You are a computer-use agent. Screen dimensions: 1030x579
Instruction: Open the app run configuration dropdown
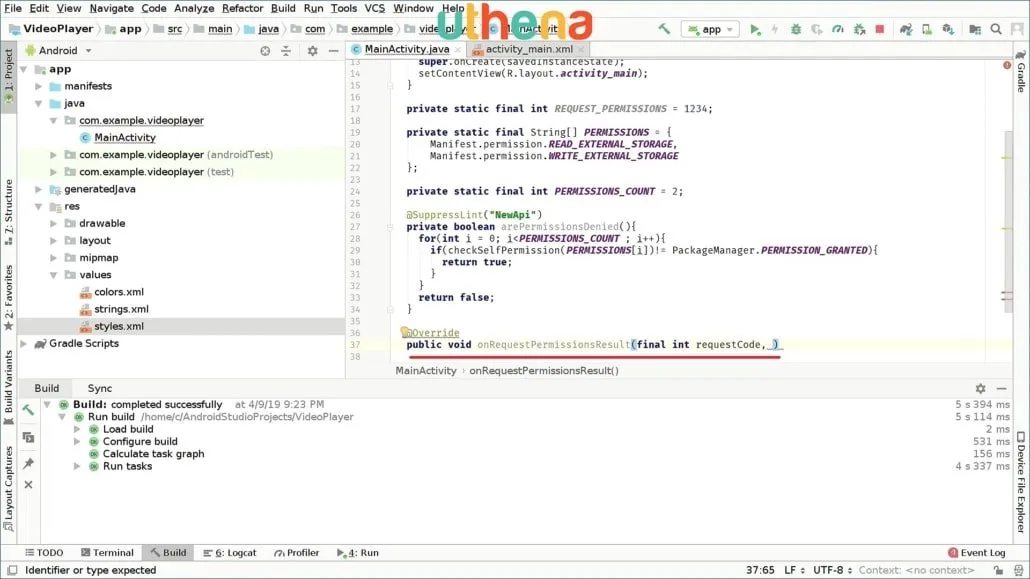[x=711, y=29]
